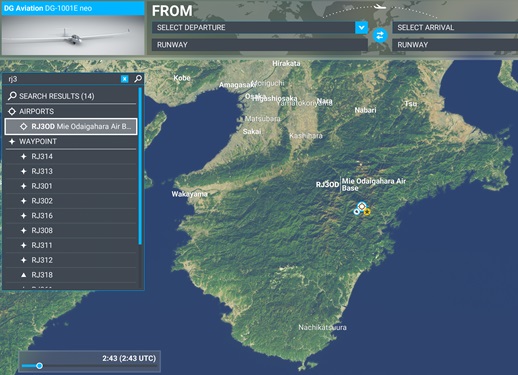Select RJ3OD Mie Odaigahara Air Base result
The width and height of the screenshot is (518, 375).
tap(71, 126)
